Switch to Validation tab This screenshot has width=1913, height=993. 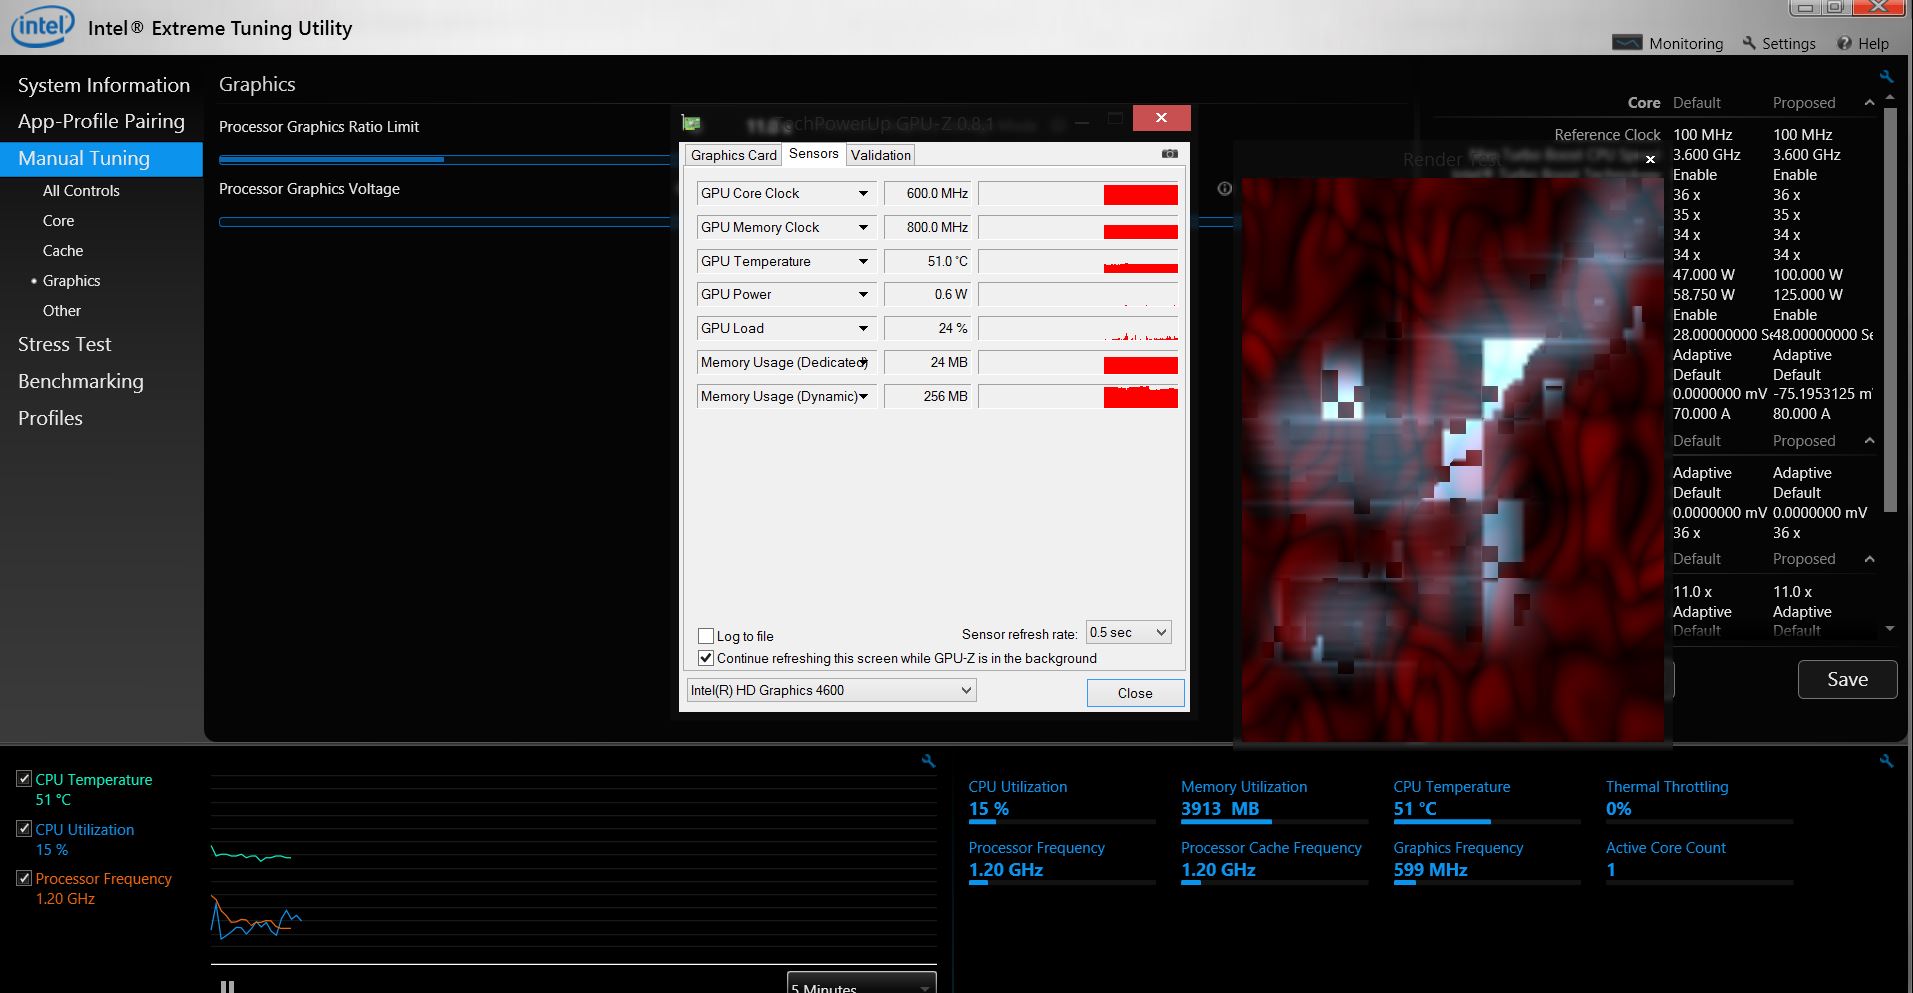pos(881,155)
